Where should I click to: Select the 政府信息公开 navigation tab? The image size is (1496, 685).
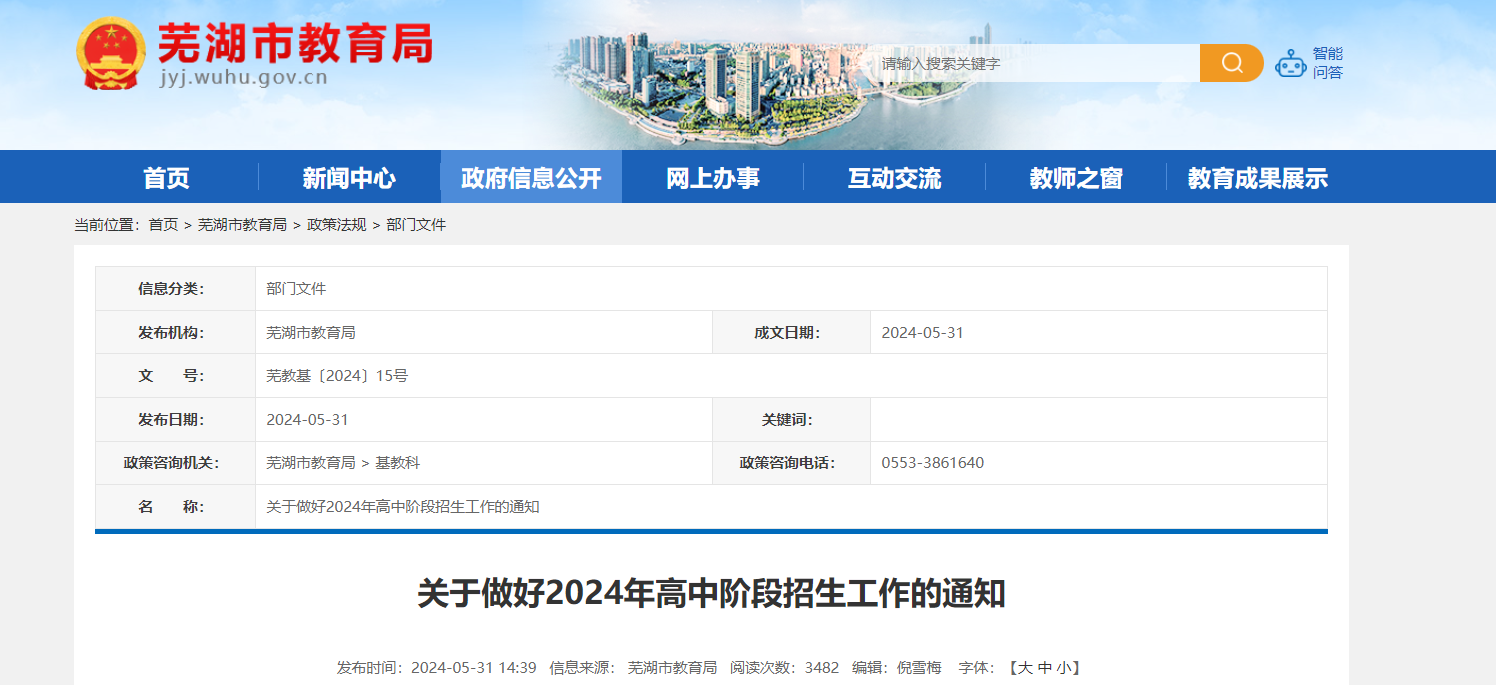[531, 178]
